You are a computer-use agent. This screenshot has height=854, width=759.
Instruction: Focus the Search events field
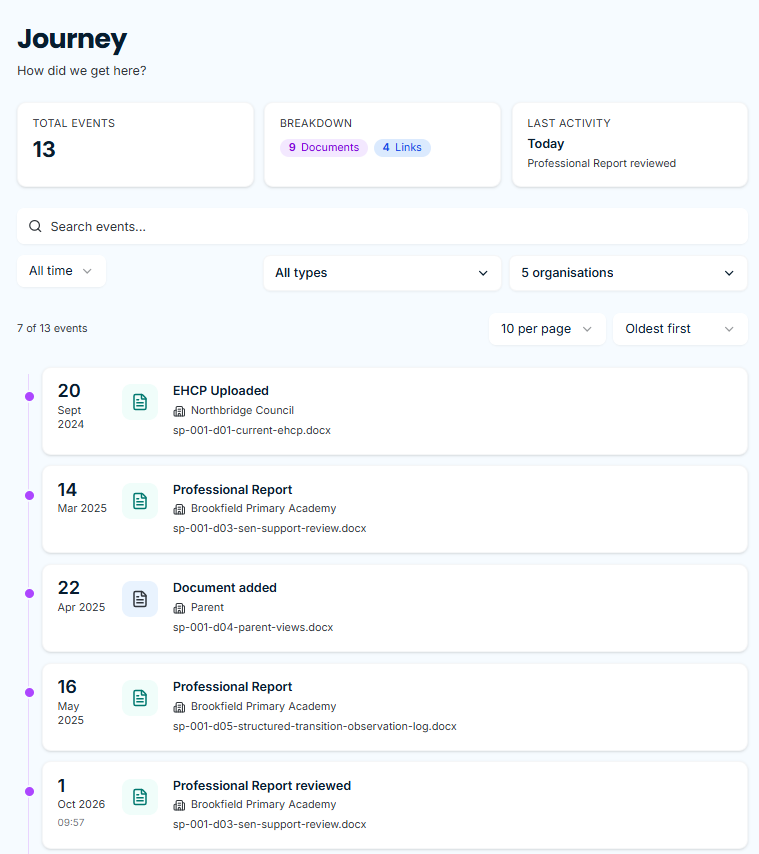(382, 227)
